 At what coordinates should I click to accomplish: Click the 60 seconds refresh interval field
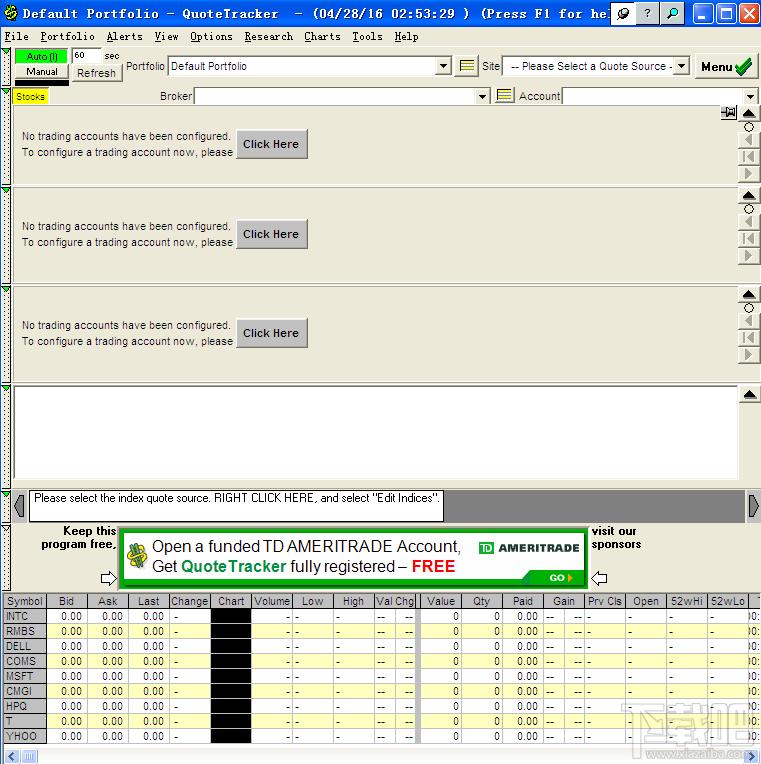point(86,56)
